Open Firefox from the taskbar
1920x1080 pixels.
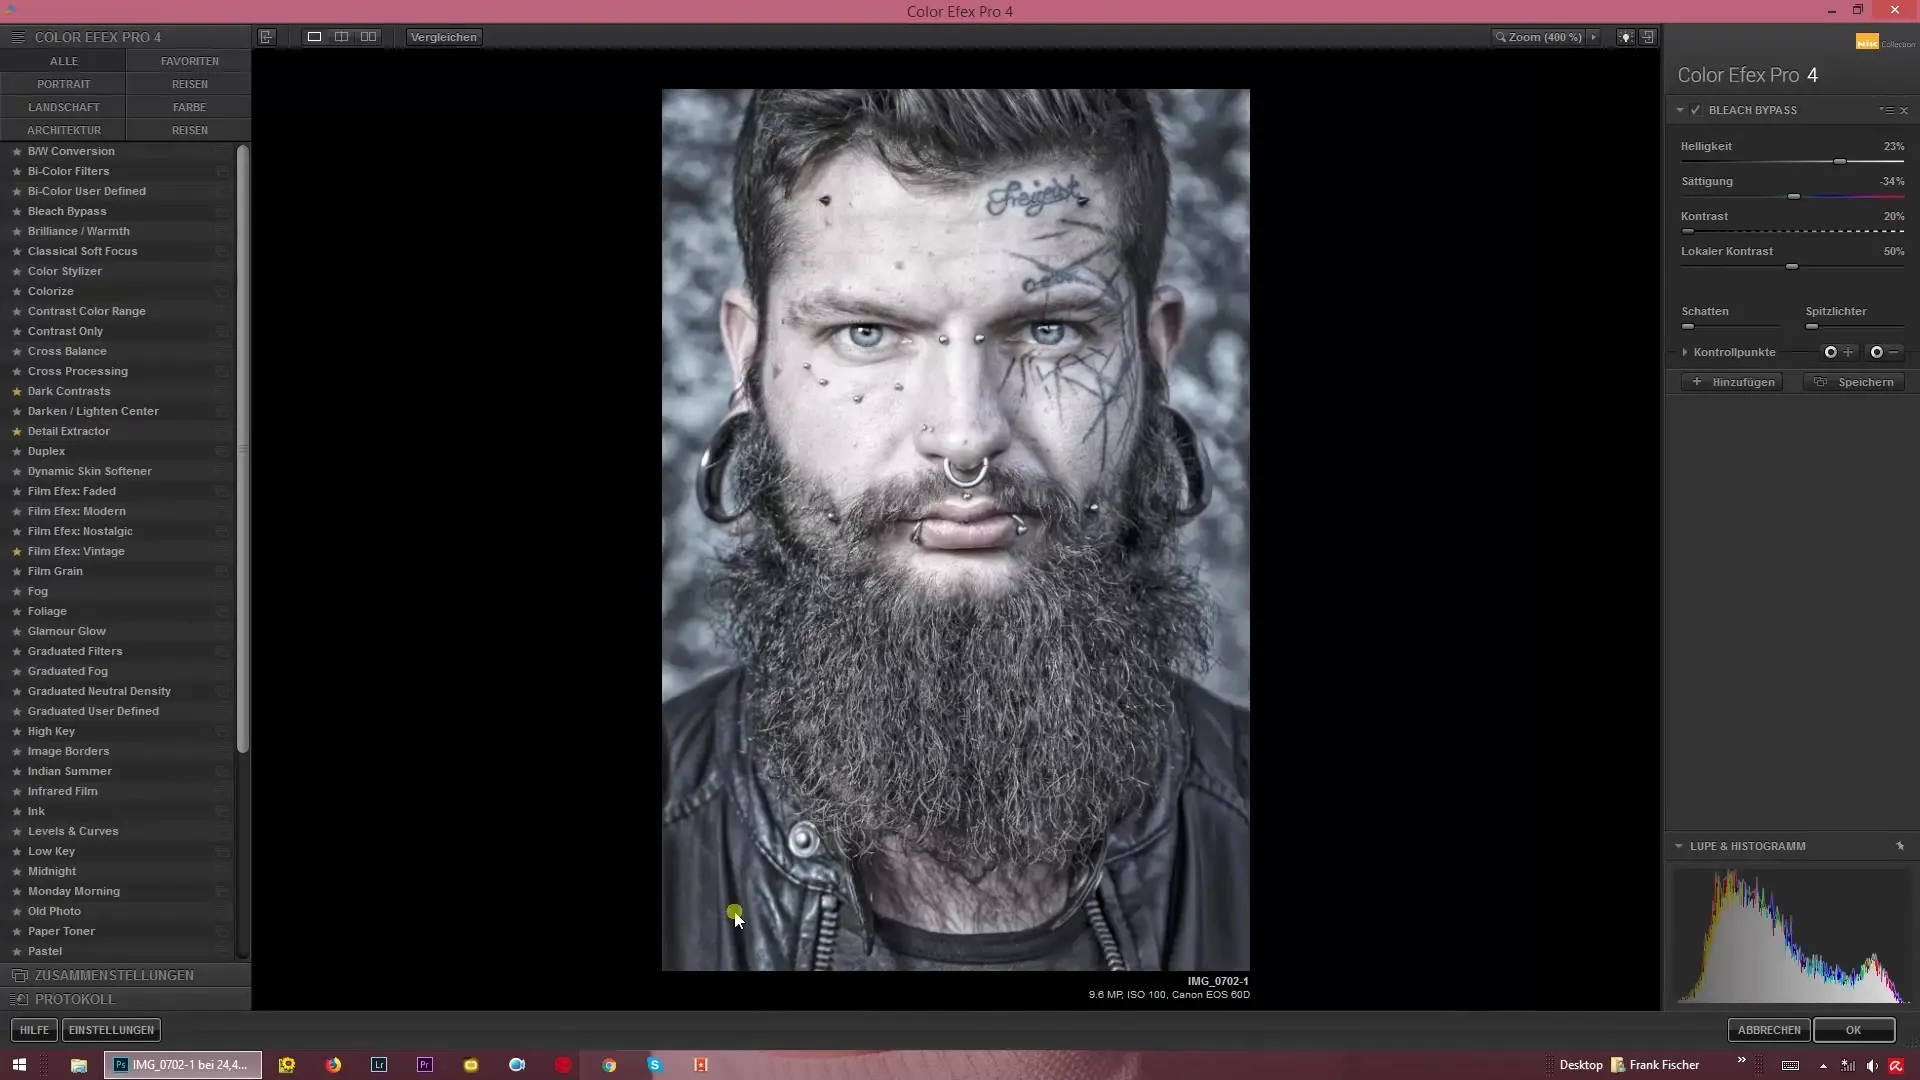tap(333, 1065)
